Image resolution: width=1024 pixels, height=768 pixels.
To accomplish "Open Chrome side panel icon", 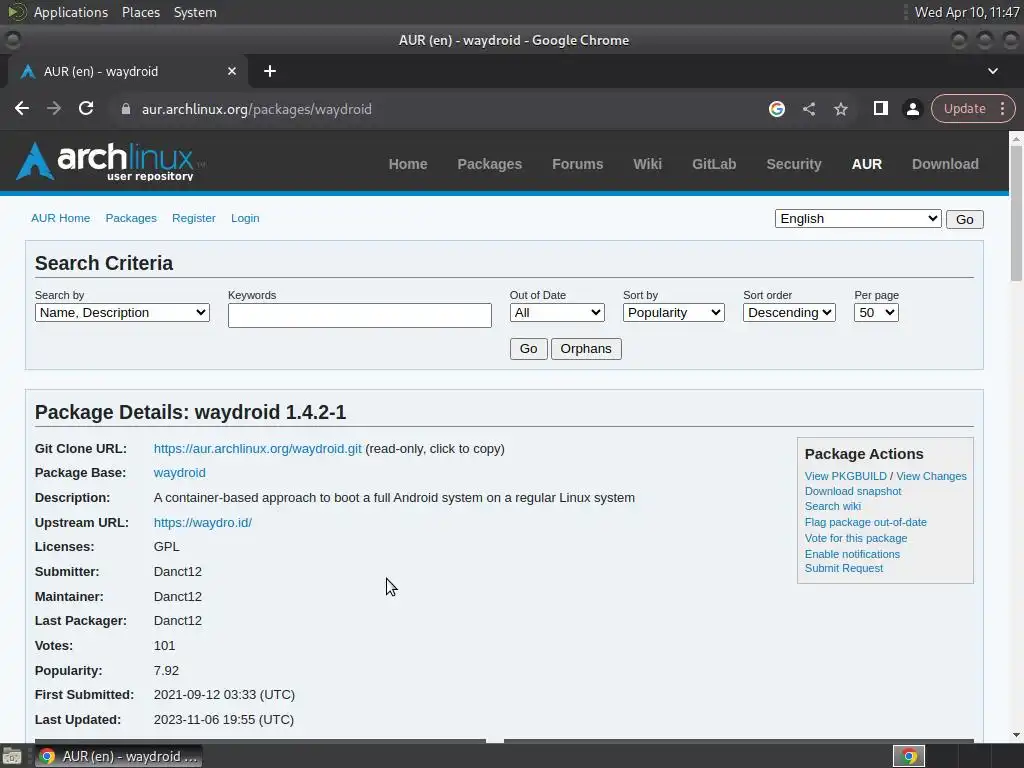I will (880, 108).
